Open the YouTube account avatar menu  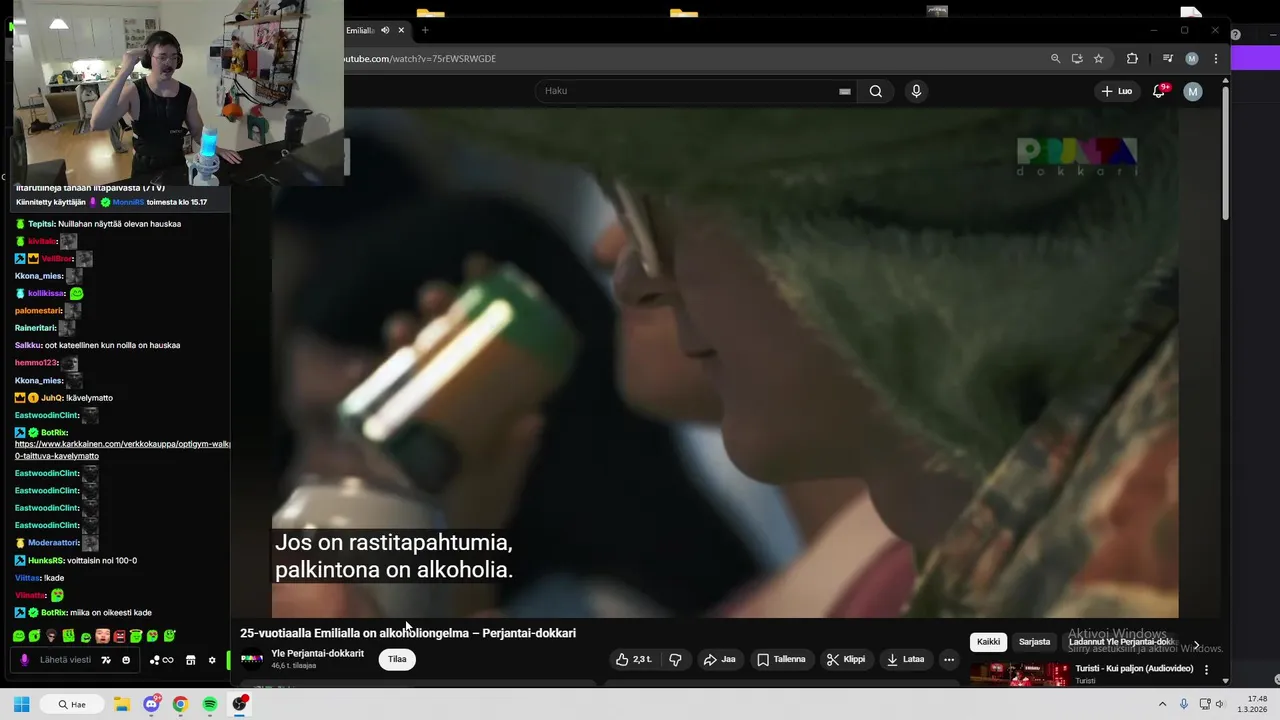[x=1192, y=91]
